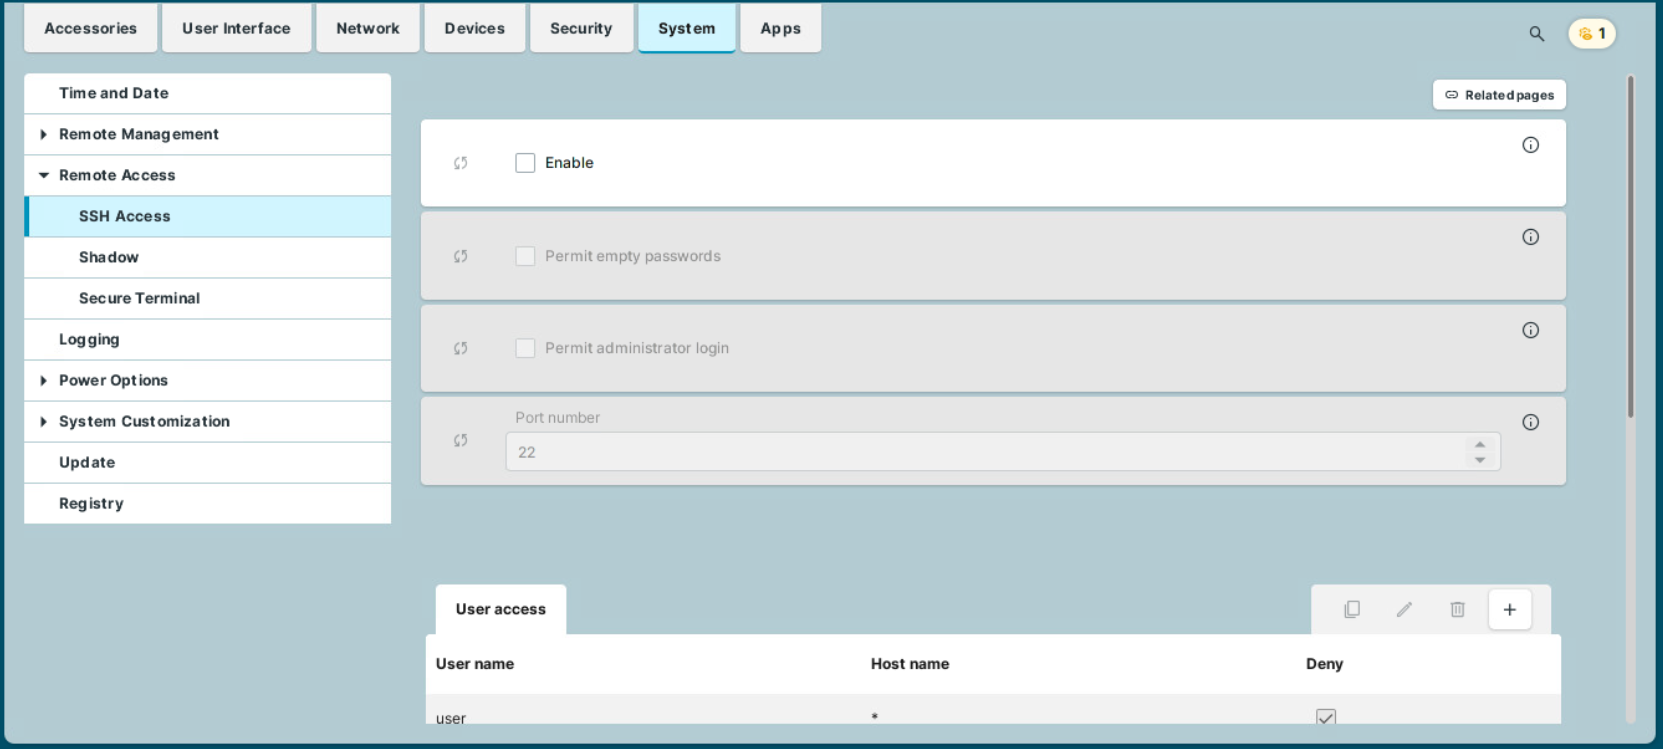Expand Remote Management tree node
1663x749 pixels.
(43, 134)
